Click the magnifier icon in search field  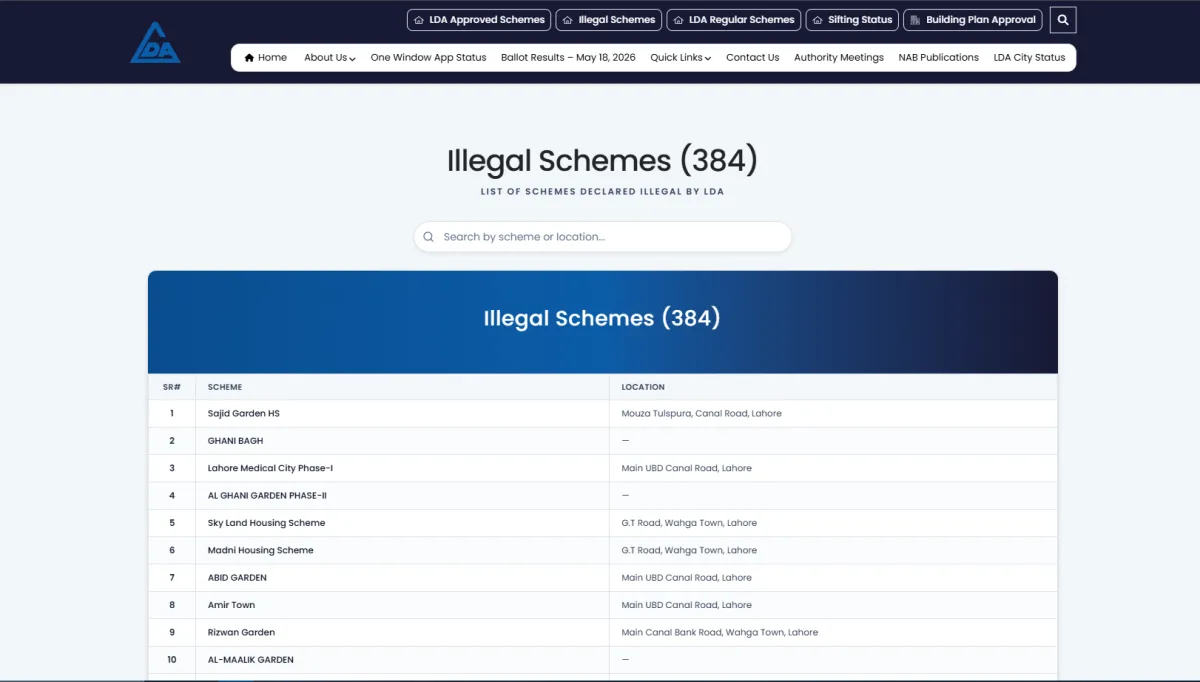[x=428, y=237]
